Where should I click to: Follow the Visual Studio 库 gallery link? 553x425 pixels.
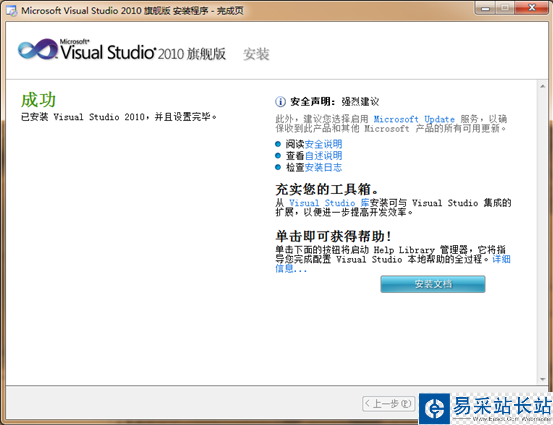click(x=329, y=203)
